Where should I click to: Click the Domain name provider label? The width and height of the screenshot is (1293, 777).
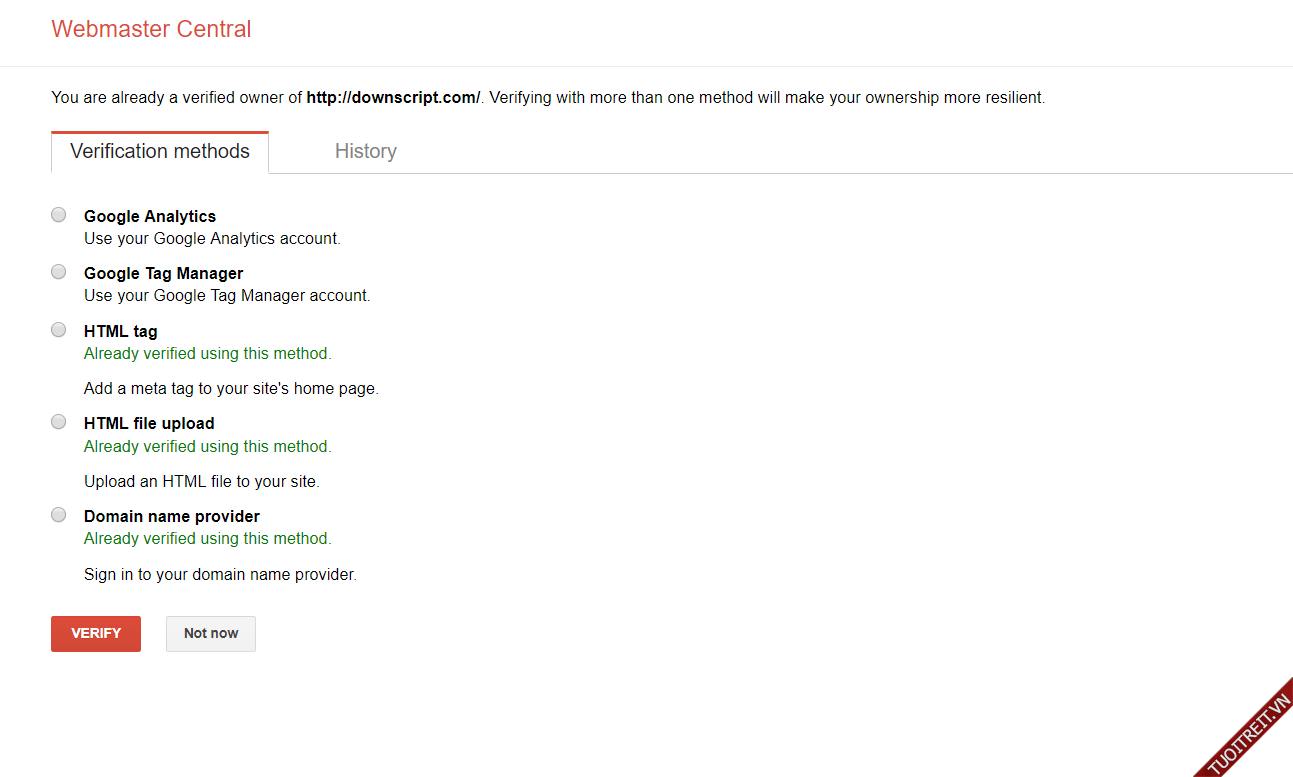pos(172,516)
